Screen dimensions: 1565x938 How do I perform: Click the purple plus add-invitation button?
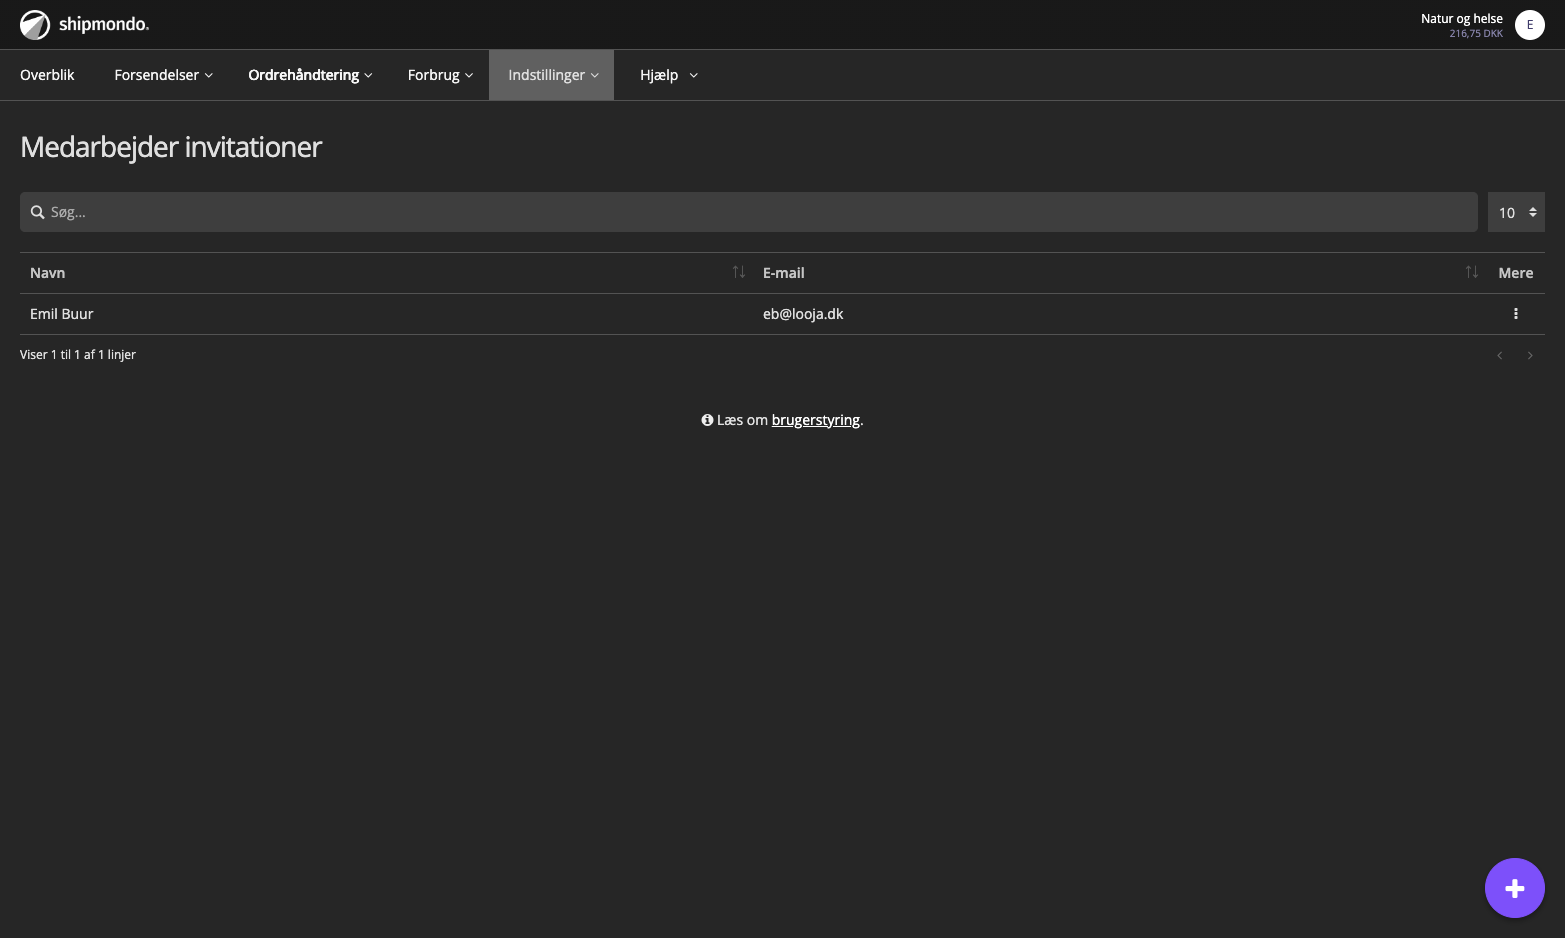coord(1514,888)
